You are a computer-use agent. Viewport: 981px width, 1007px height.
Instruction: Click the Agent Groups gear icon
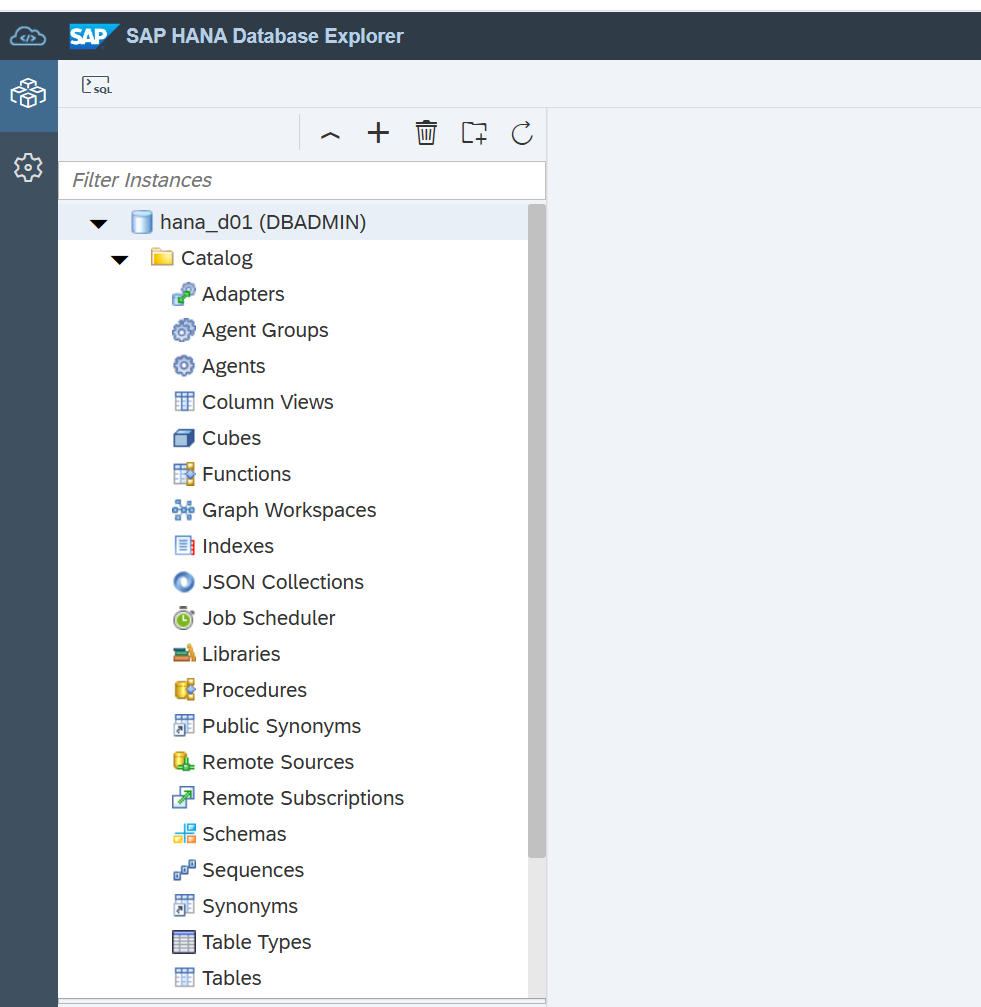pos(184,330)
